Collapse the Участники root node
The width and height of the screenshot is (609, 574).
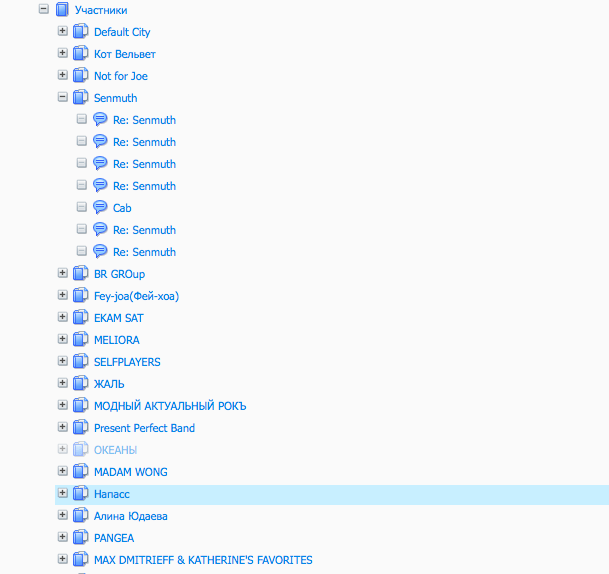point(44,9)
